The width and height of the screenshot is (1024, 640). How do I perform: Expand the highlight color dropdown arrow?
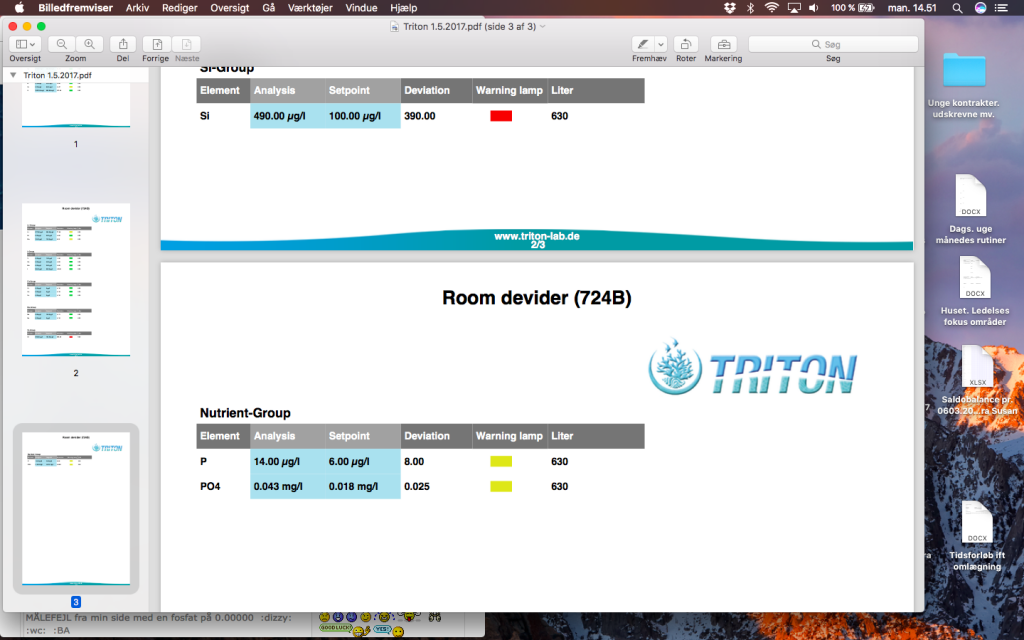click(x=661, y=44)
